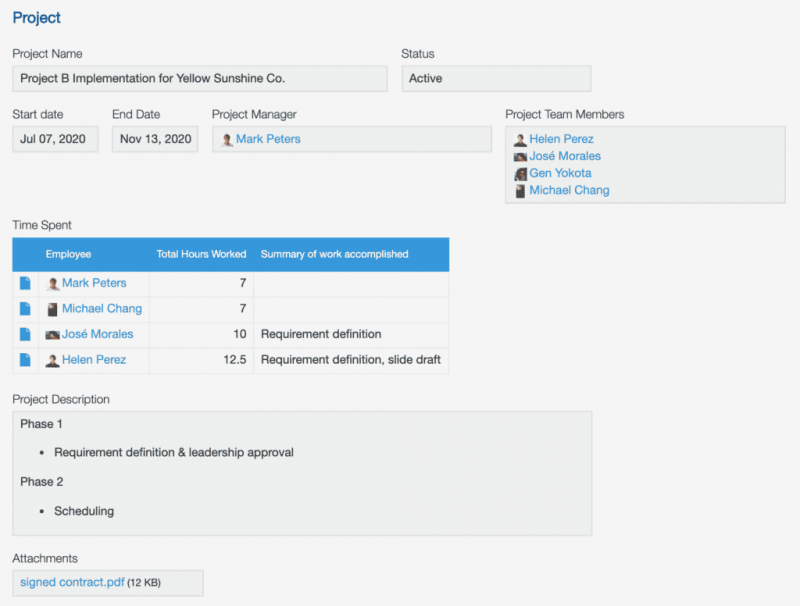Image resolution: width=800 pixels, height=606 pixels.
Task: Click Helen Perez's avatar in Project Team Members
Action: 520,138
